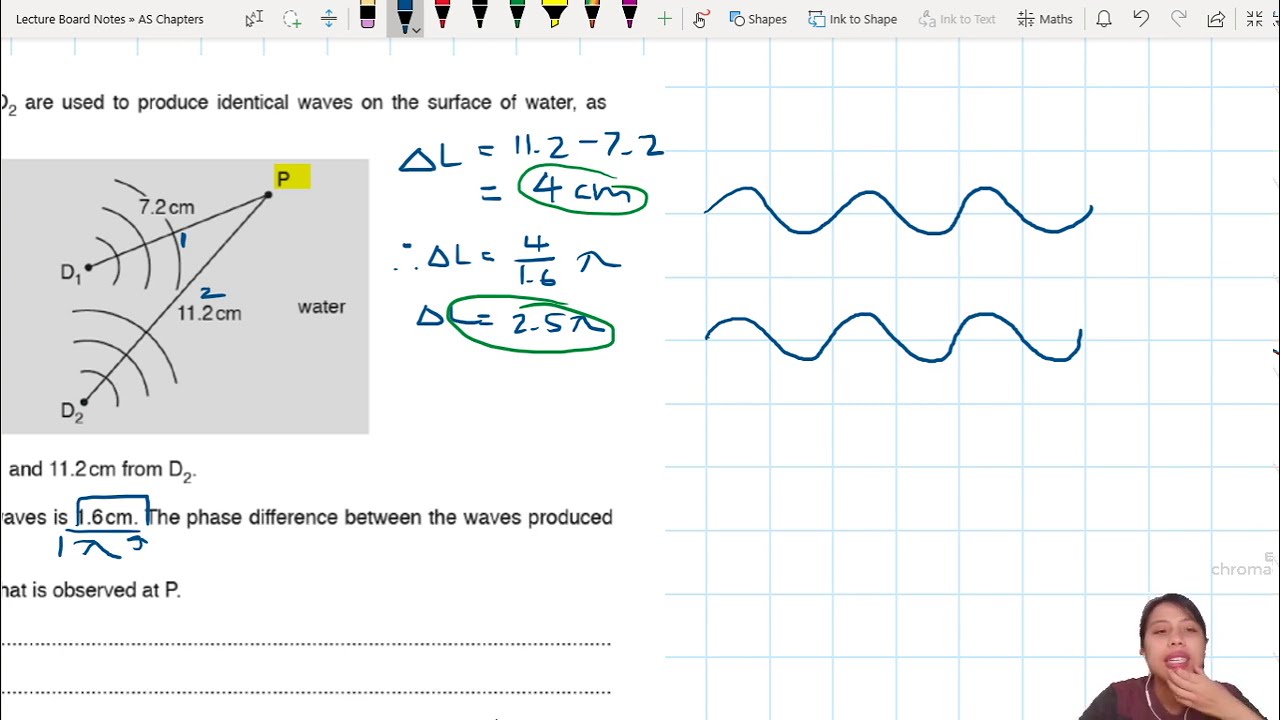Viewport: 1280px width, 720px height.
Task: Click 'and 11.2cm from D2' text
Action: pyautogui.click(x=102, y=470)
